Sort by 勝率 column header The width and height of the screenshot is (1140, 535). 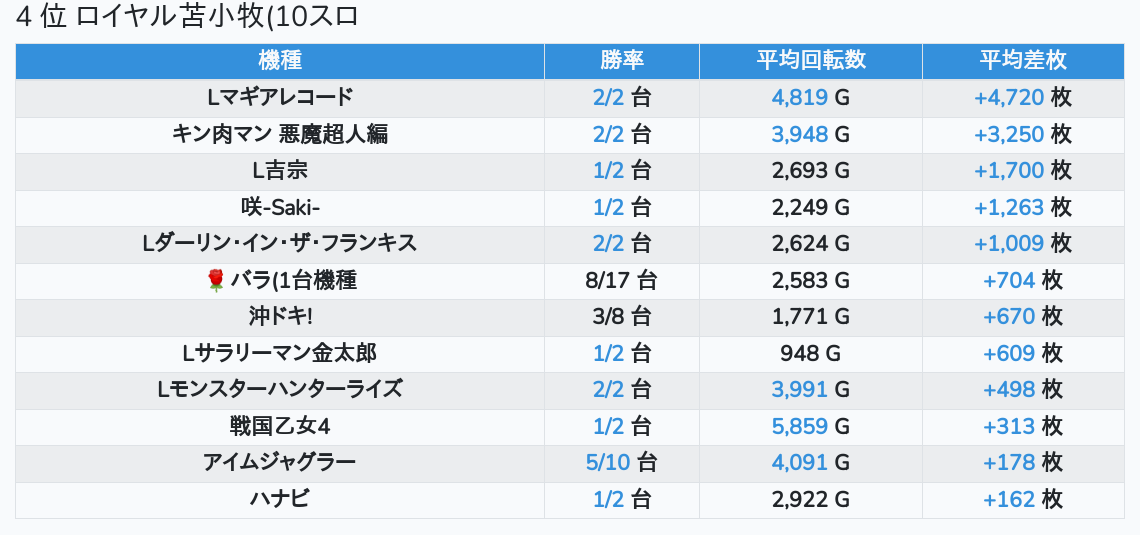coord(621,60)
